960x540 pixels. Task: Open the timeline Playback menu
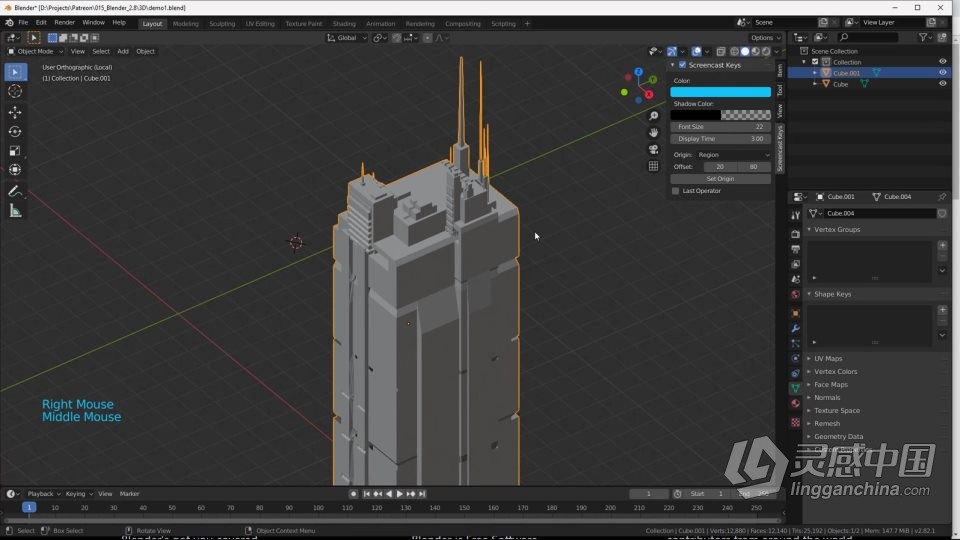tap(43, 494)
